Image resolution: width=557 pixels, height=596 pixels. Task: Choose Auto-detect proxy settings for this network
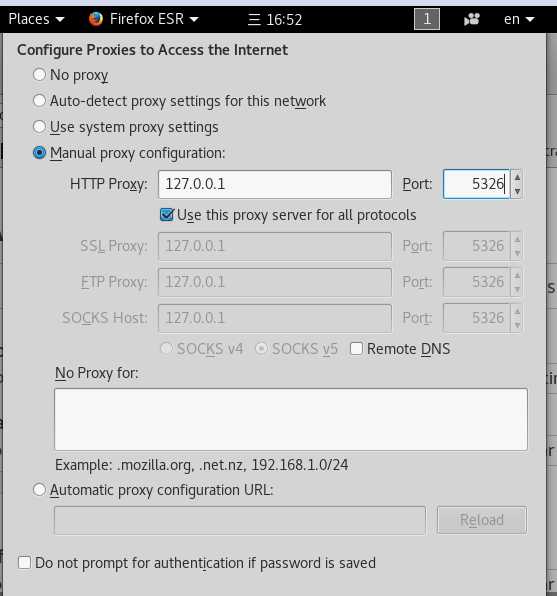tap(39, 101)
